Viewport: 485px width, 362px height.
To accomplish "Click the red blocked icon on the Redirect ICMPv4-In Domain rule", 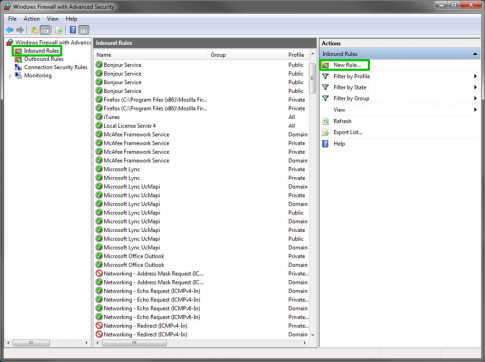I will 99,334.
